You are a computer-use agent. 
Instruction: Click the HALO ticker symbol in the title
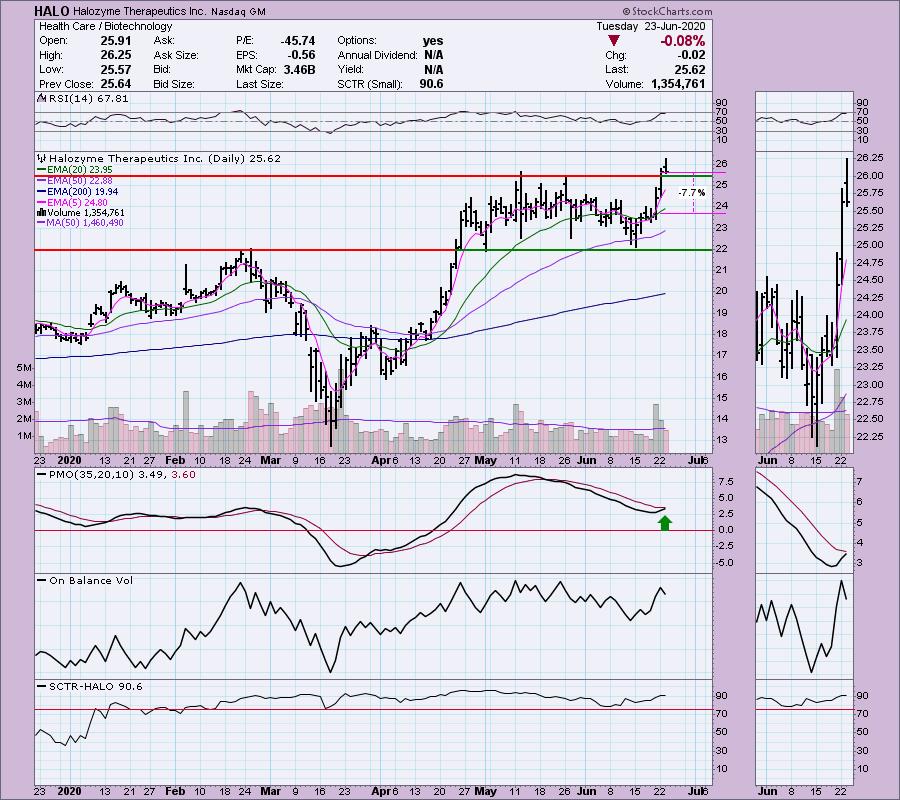(52, 11)
